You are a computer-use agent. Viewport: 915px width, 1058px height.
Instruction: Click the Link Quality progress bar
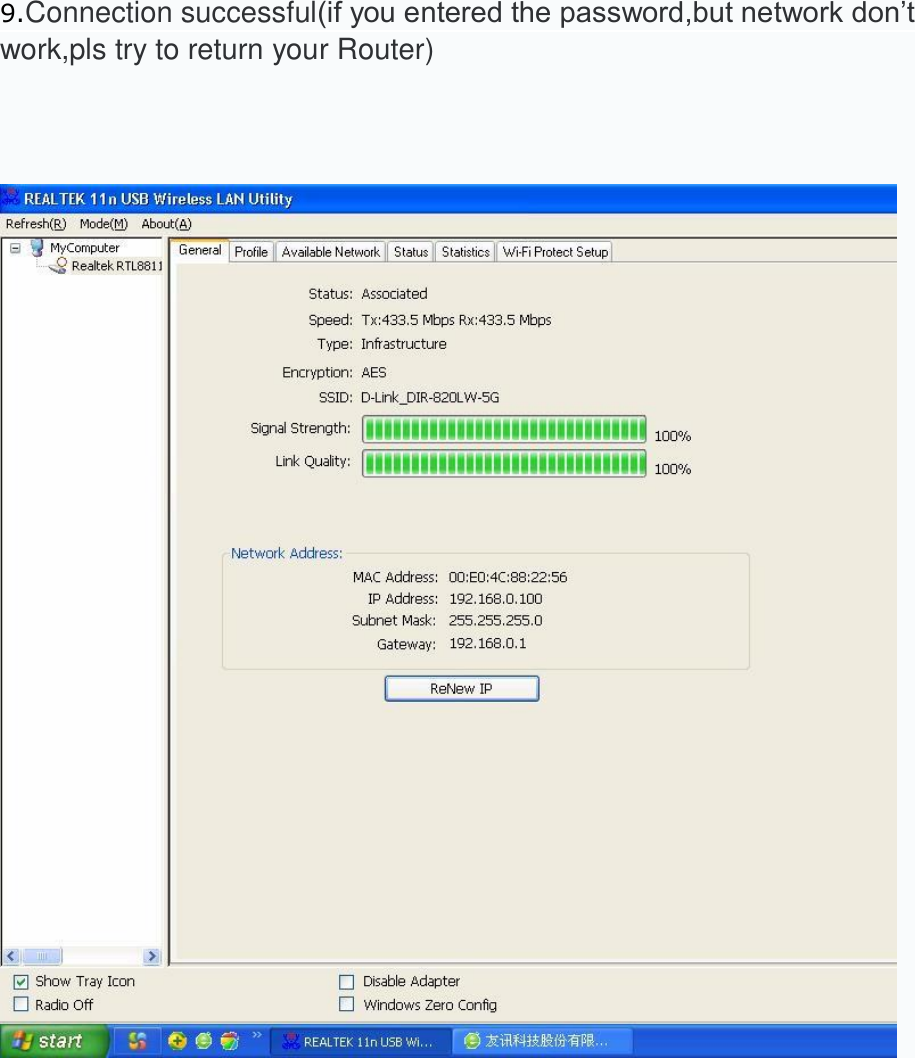(x=504, y=463)
